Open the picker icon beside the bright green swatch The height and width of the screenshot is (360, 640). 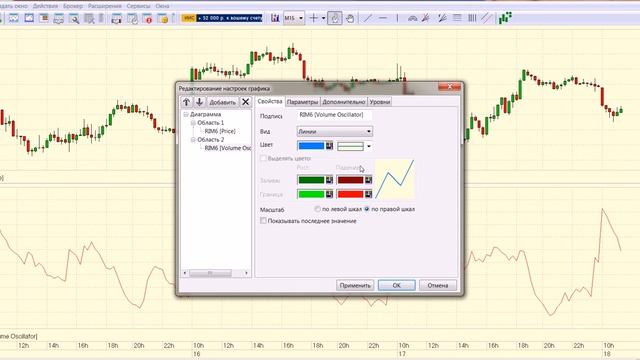329,194
